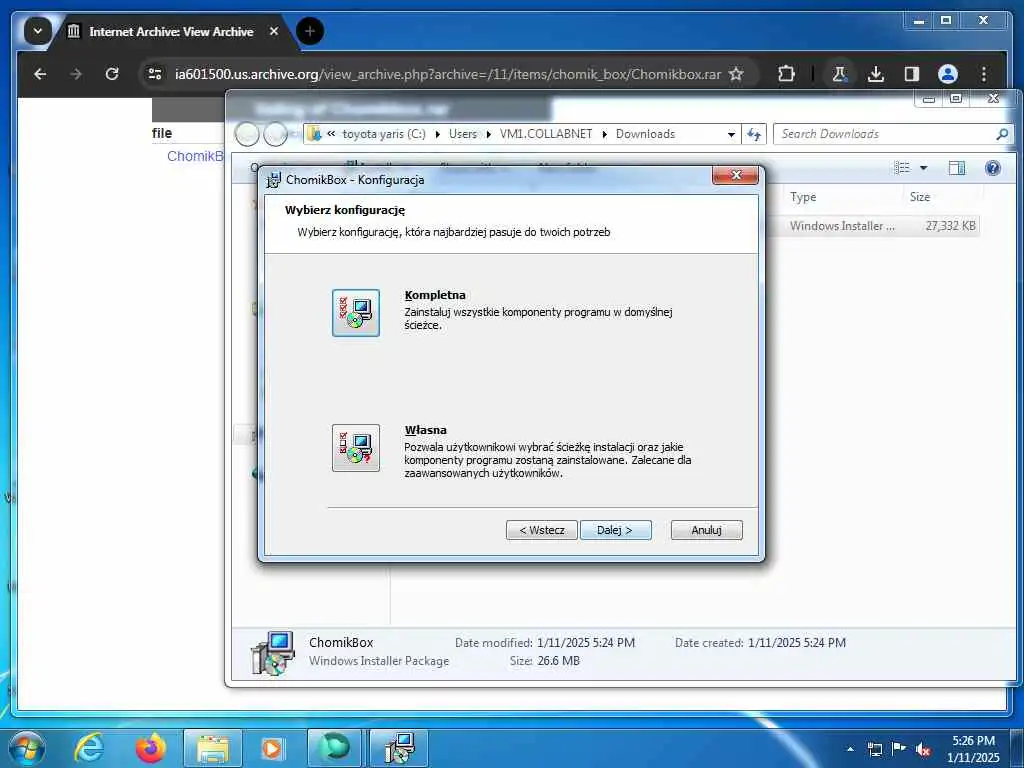Select VM1.COLLABNET in the Explorer breadcrumb
The image size is (1024, 768).
tap(545, 134)
